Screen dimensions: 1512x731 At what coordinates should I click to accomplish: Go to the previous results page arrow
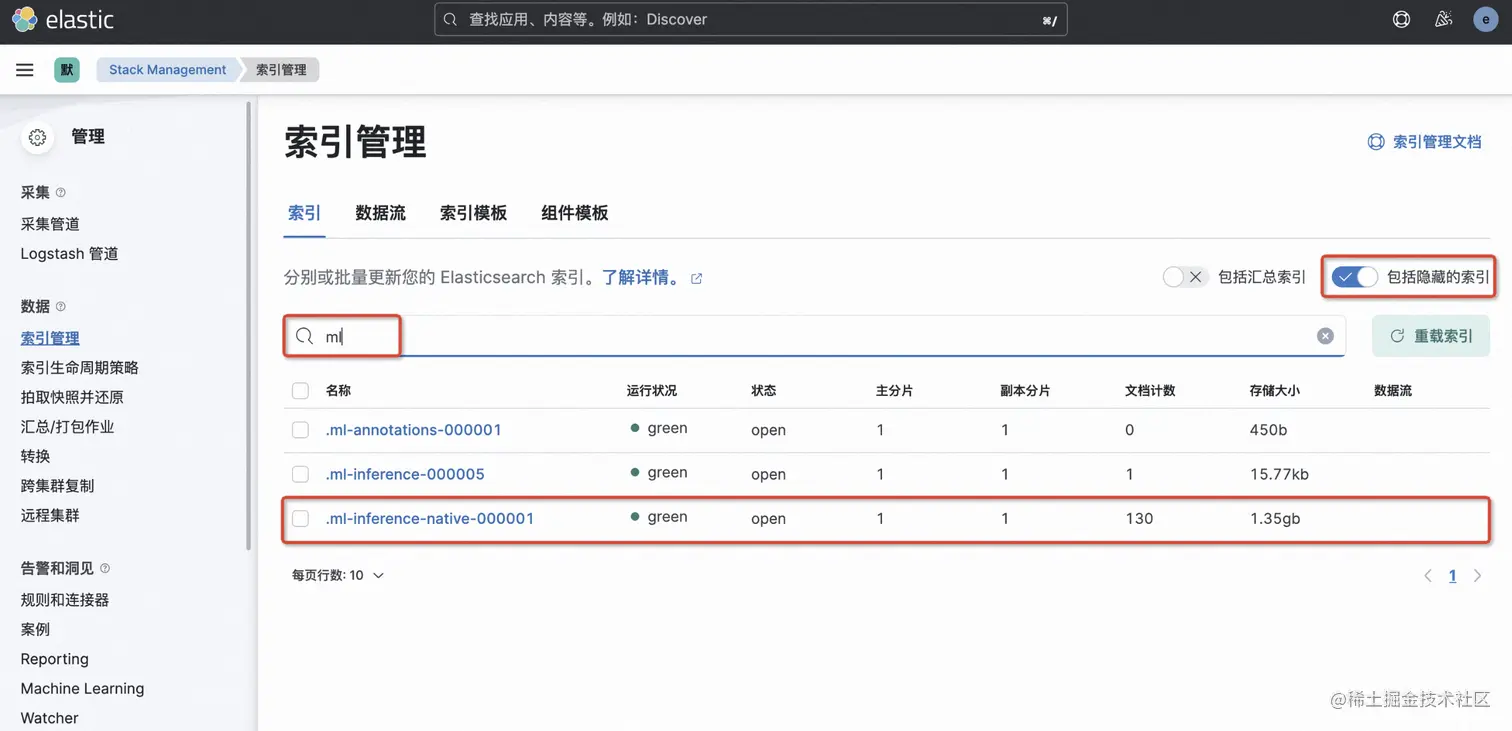point(1428,575)
